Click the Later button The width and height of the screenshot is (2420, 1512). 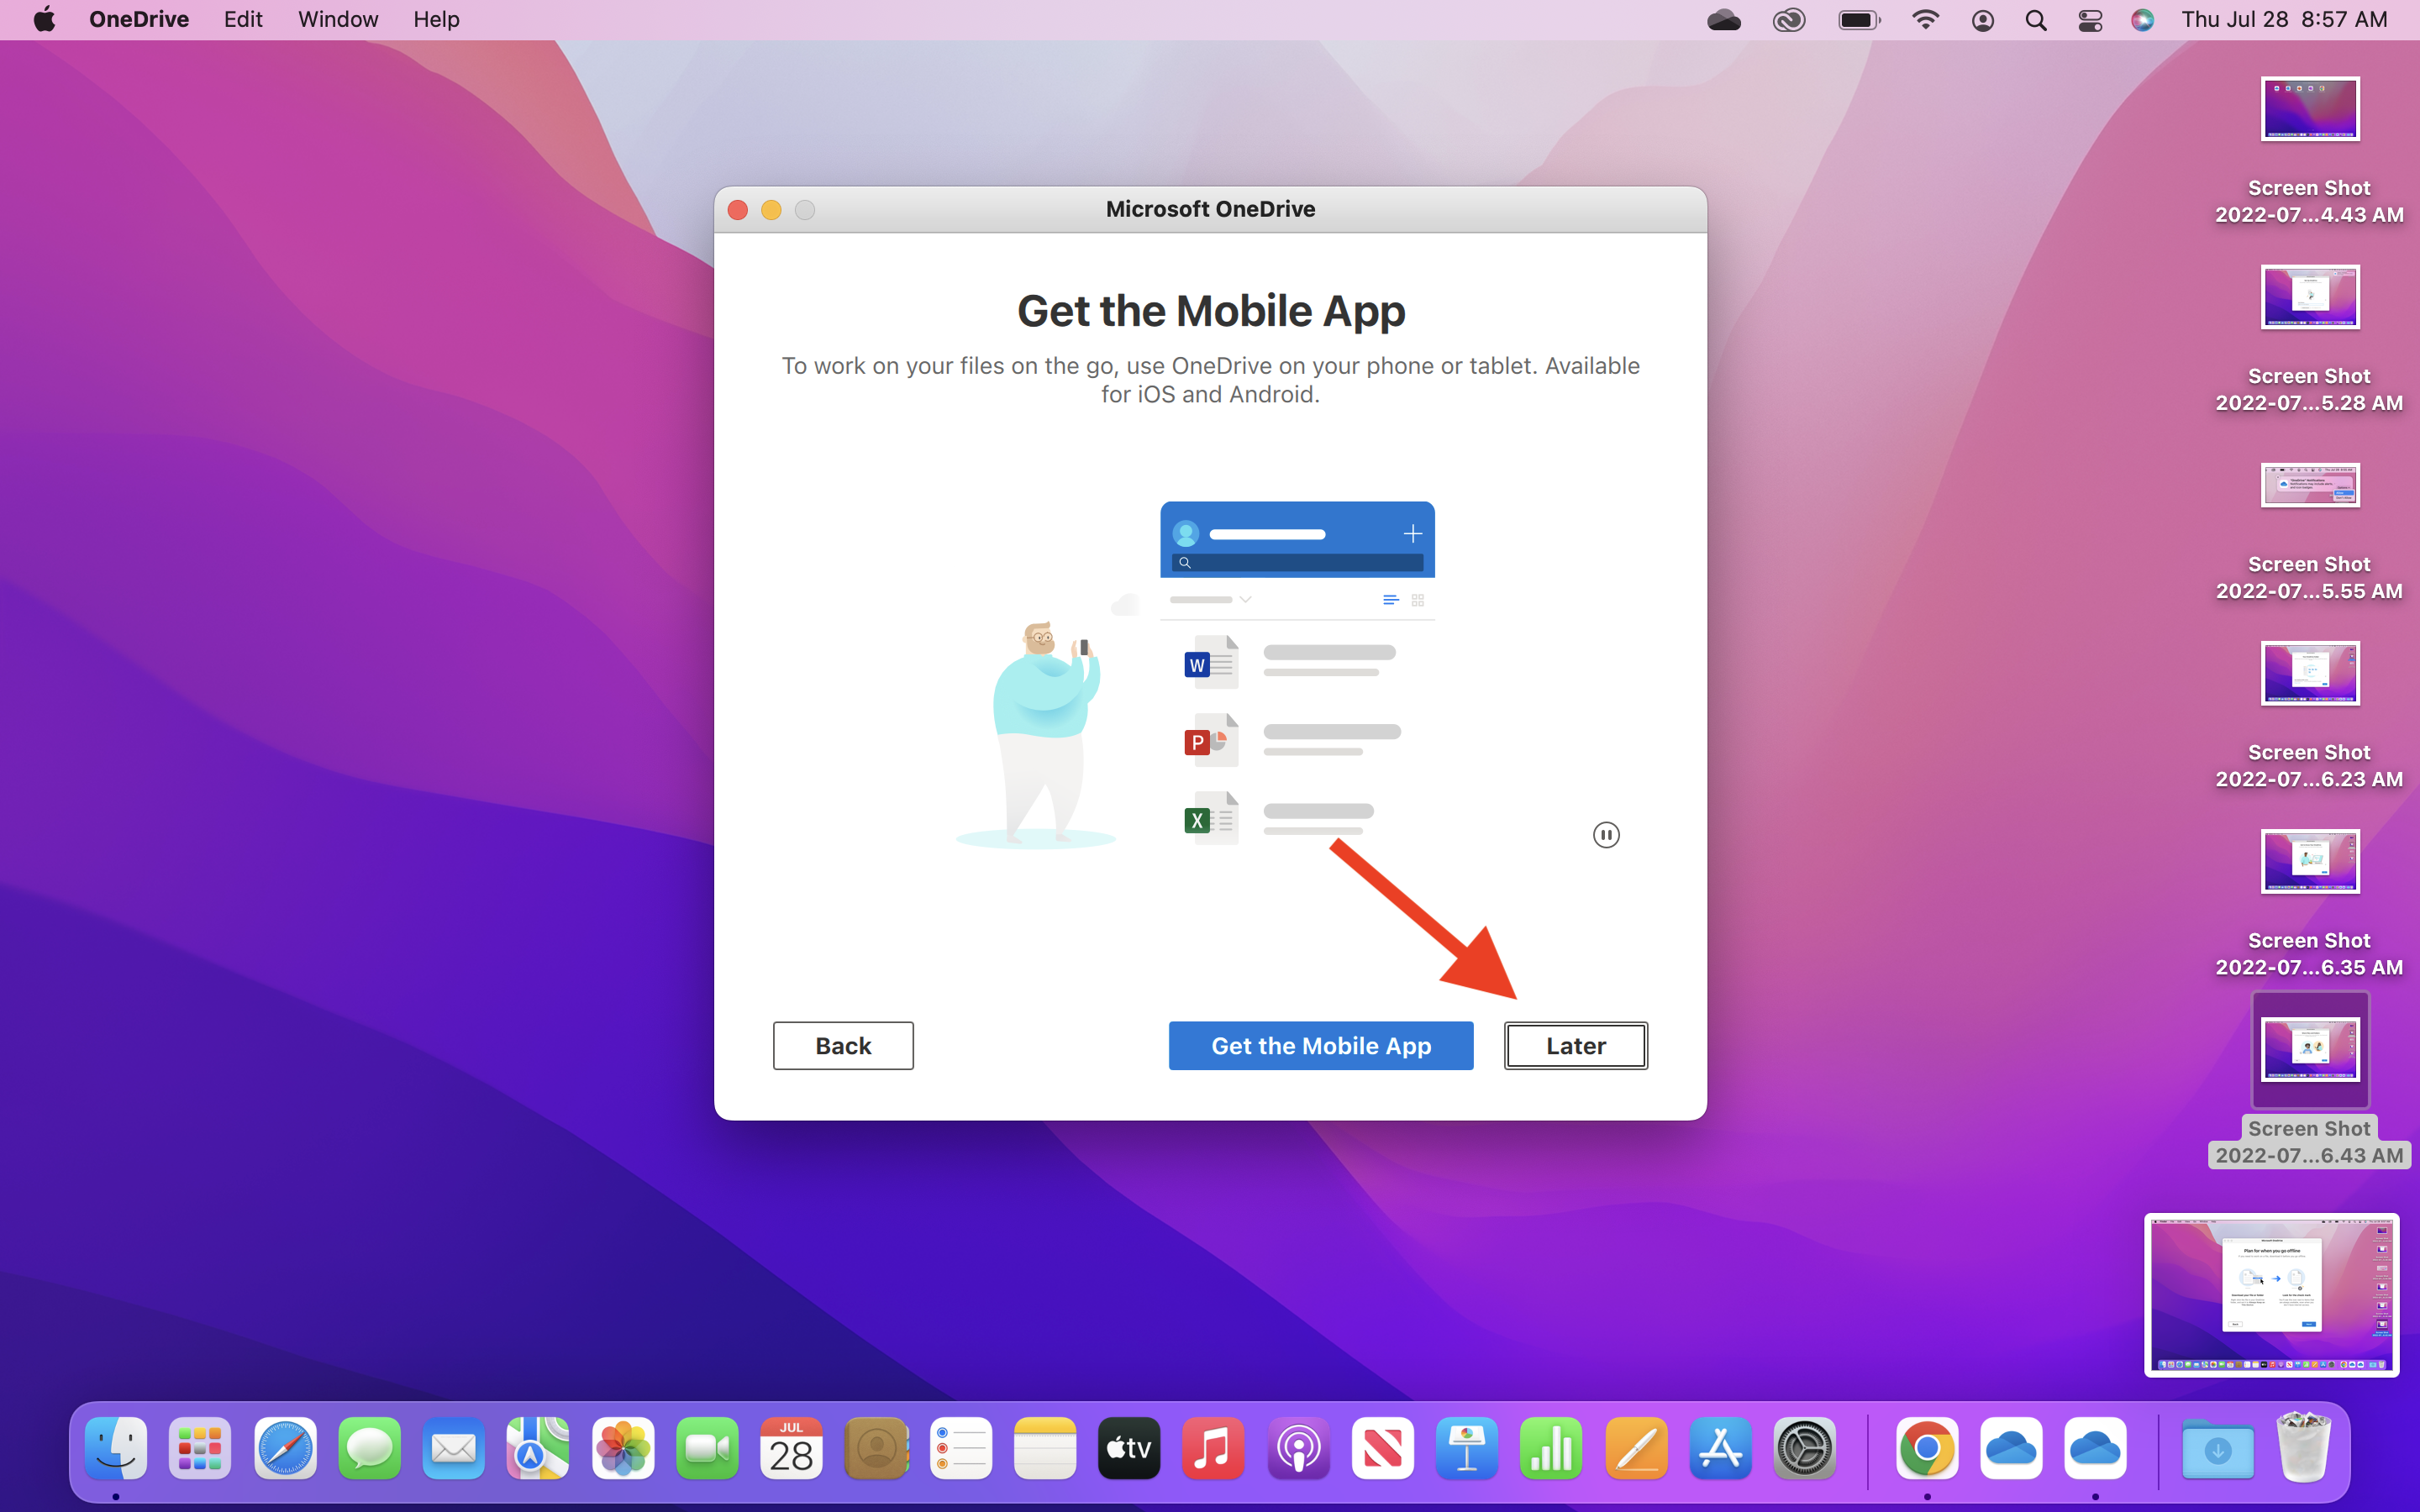1575,1045
